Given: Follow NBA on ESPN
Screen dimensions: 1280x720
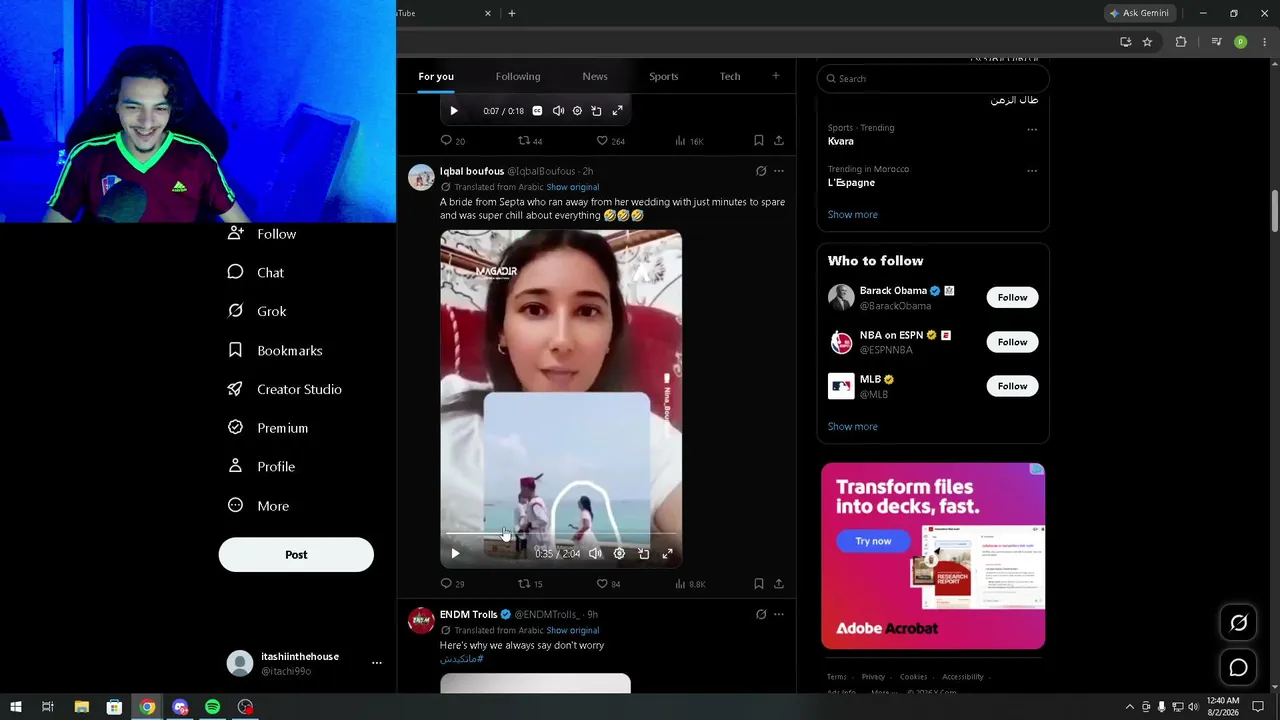Looking at the screenshot, I should click(x=1012, y=342).
